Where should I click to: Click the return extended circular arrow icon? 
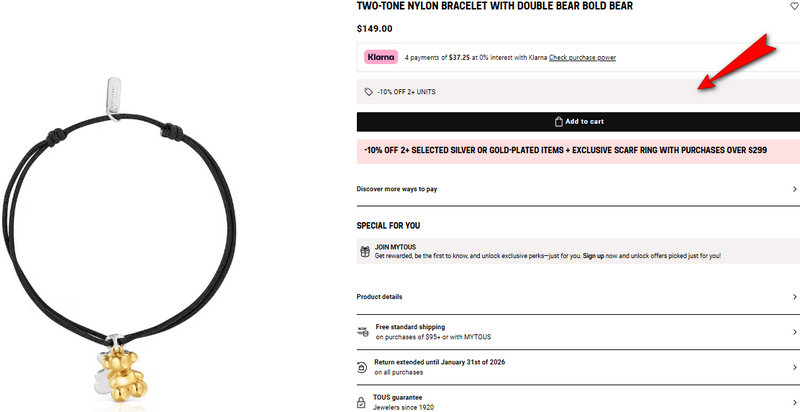pos(363,366)
